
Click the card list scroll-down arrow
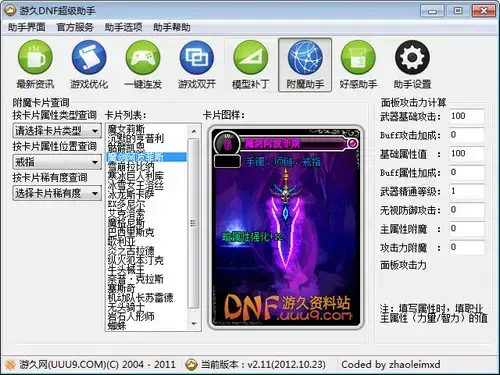pos(194,323)
